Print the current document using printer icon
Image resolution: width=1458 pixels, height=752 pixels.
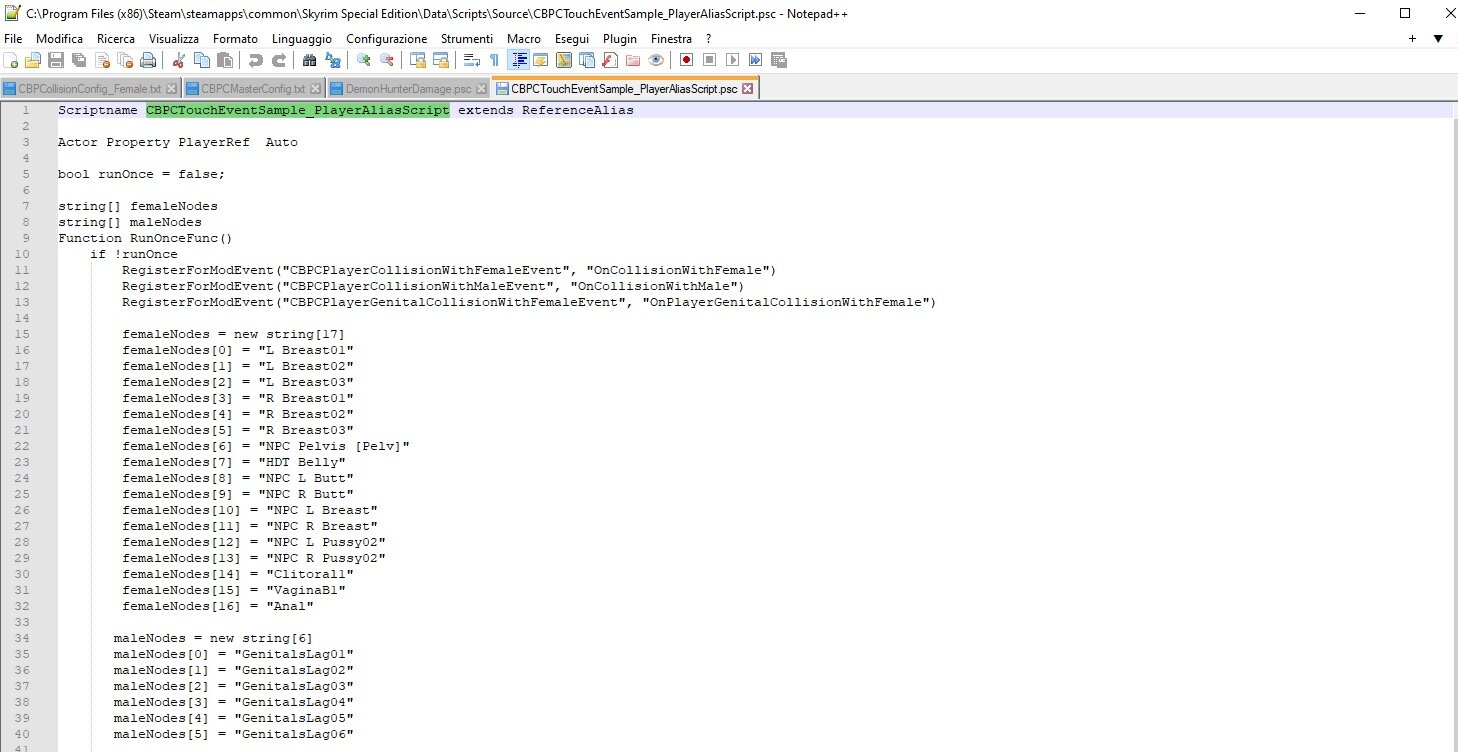coord(147,60)
